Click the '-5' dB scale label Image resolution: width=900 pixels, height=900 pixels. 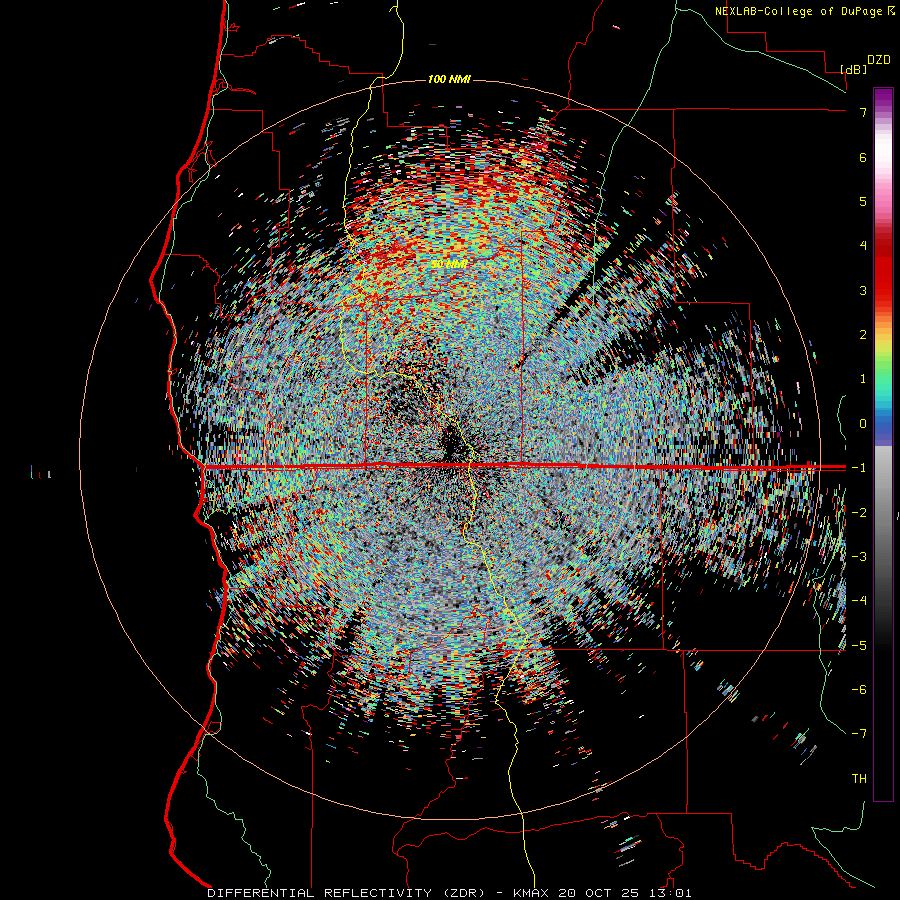click(x=859, y=646)
